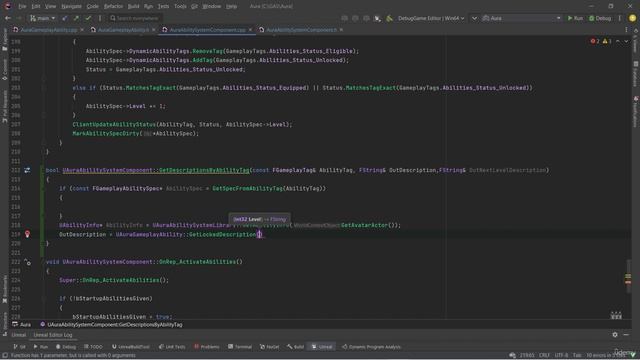Image resolution: width=640 pixels, height=360 pixels.
Task: Click the Git commit checkmark icon
Action: coord(88,18)
